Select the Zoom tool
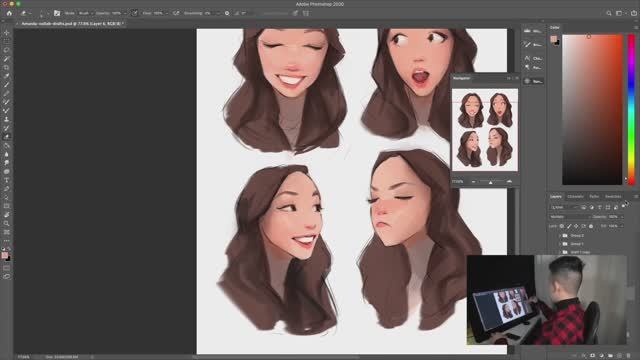Image resolution: width=640 pixels, height=360 pixels. 6,223
